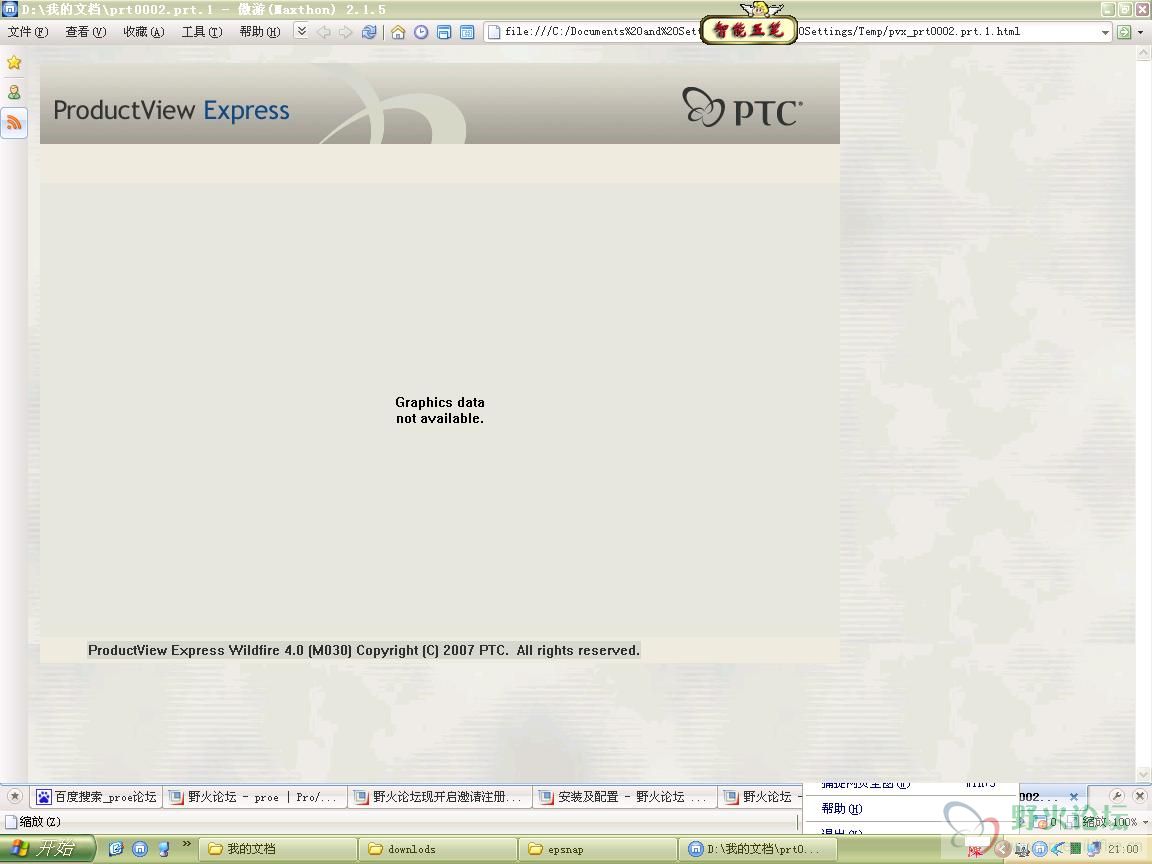Switch to the 野火论坛现开启邀请注册 tab
Image resolution: width=1152 pixels, height=864 pixels.
(439, 797)
